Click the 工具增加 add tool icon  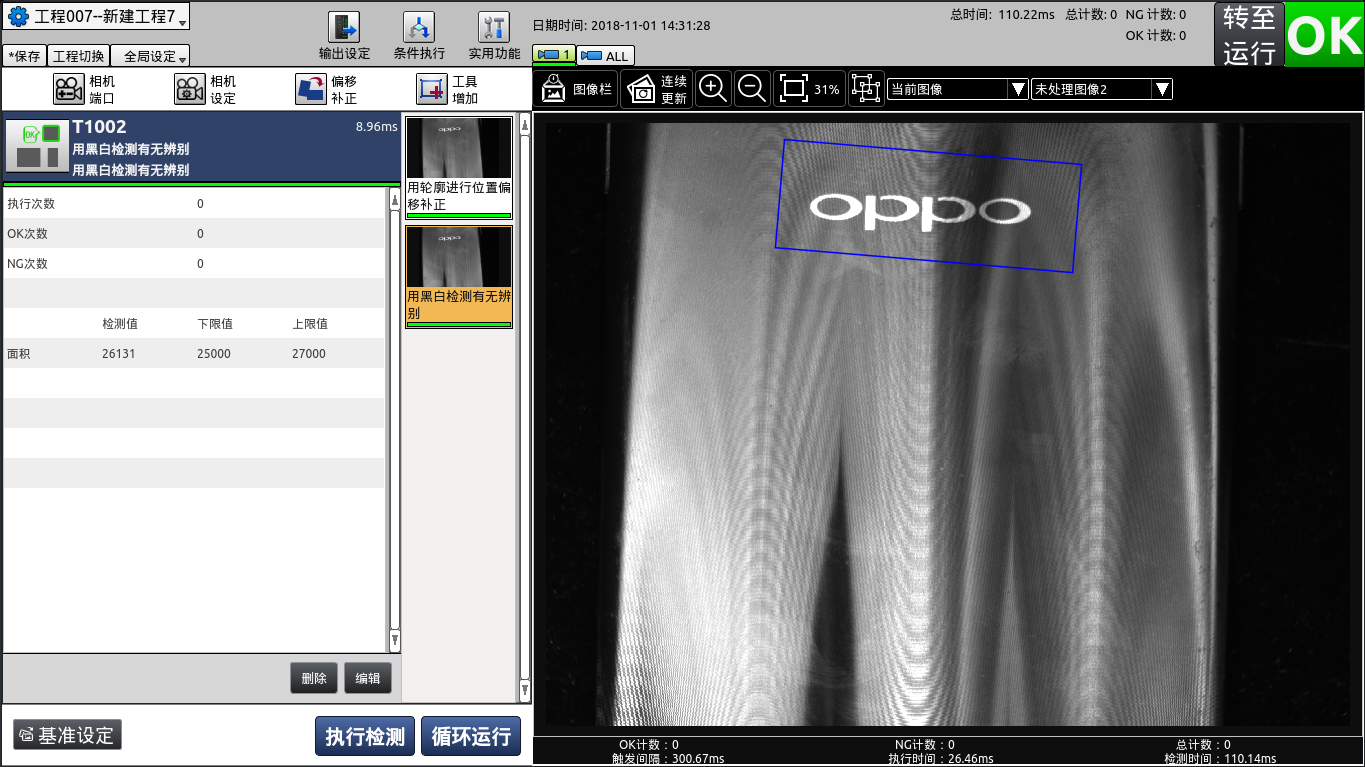pyautogui.click(x=432, y=89)
